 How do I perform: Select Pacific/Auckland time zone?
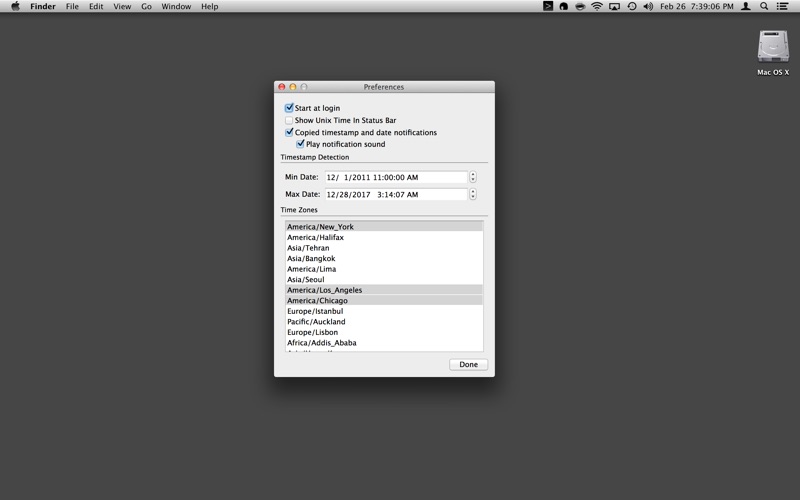pyautogui.click(x=384, y=321)
